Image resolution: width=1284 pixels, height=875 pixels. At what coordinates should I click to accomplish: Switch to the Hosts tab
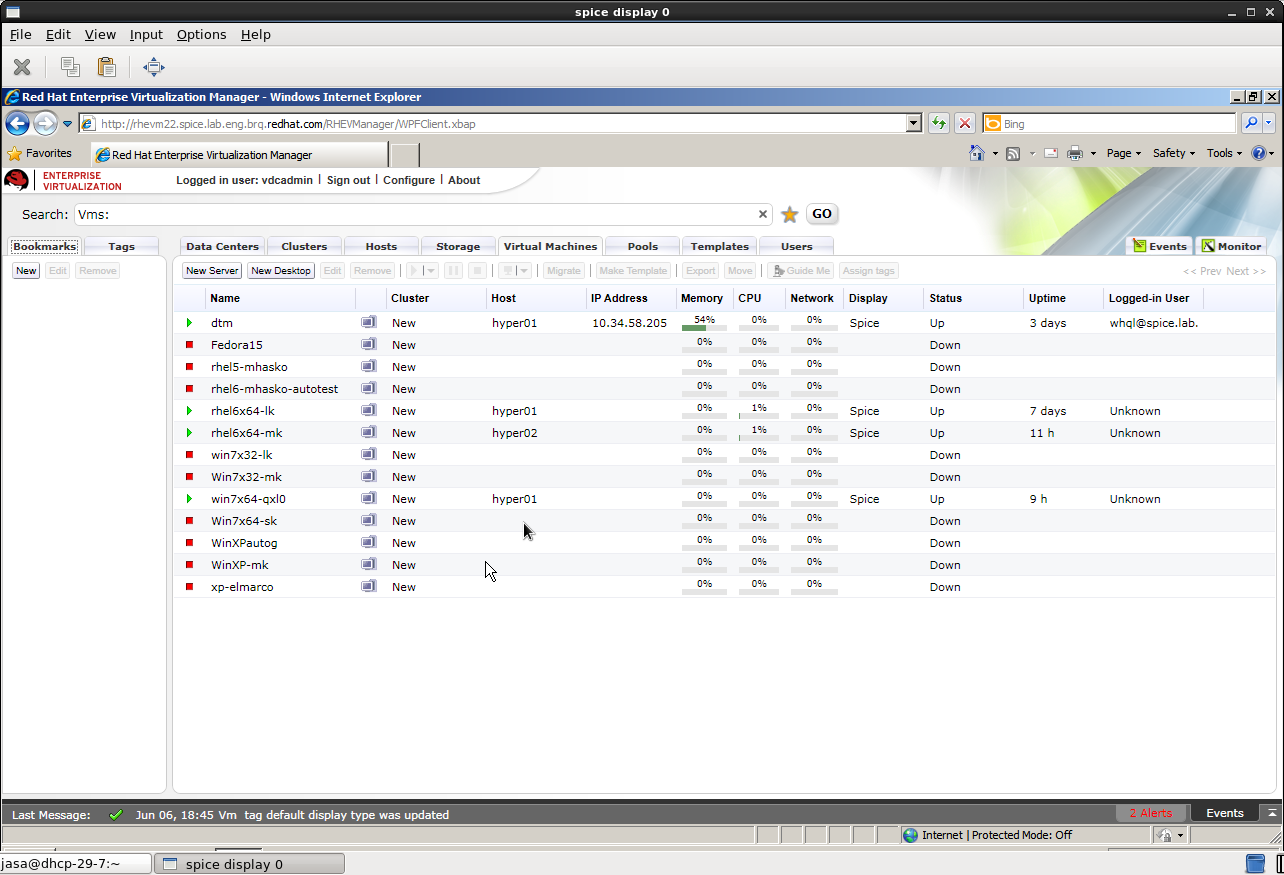(x=381, y=246)
